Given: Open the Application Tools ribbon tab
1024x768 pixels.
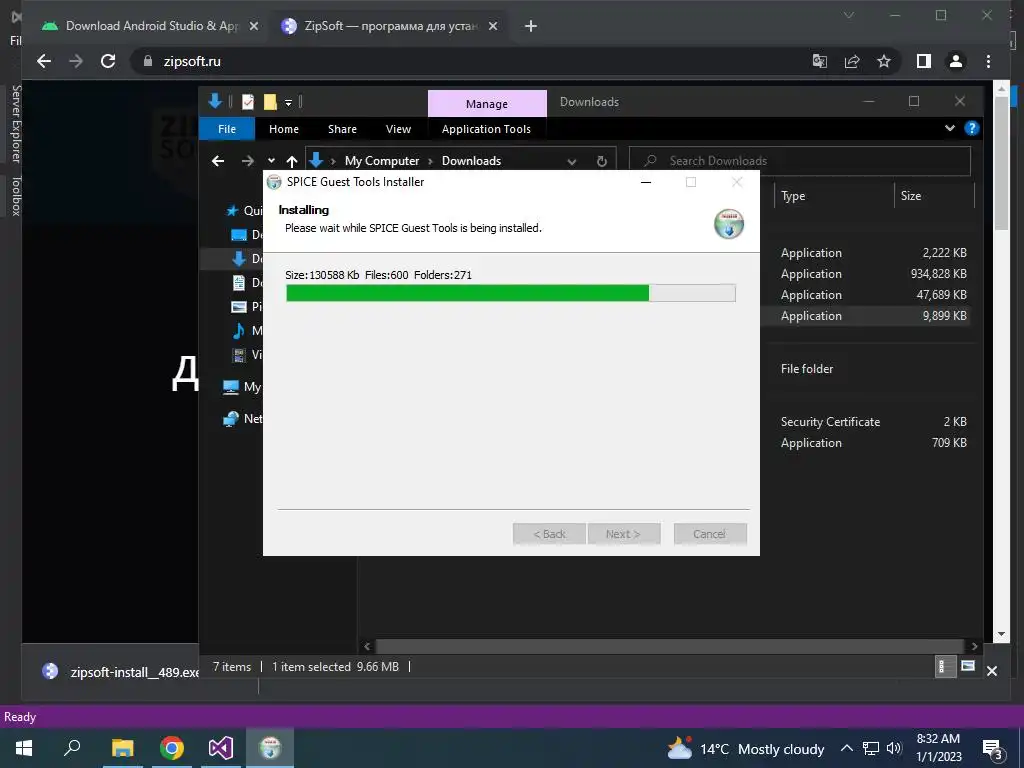Looking at the screenshot, I should (486, 129).
